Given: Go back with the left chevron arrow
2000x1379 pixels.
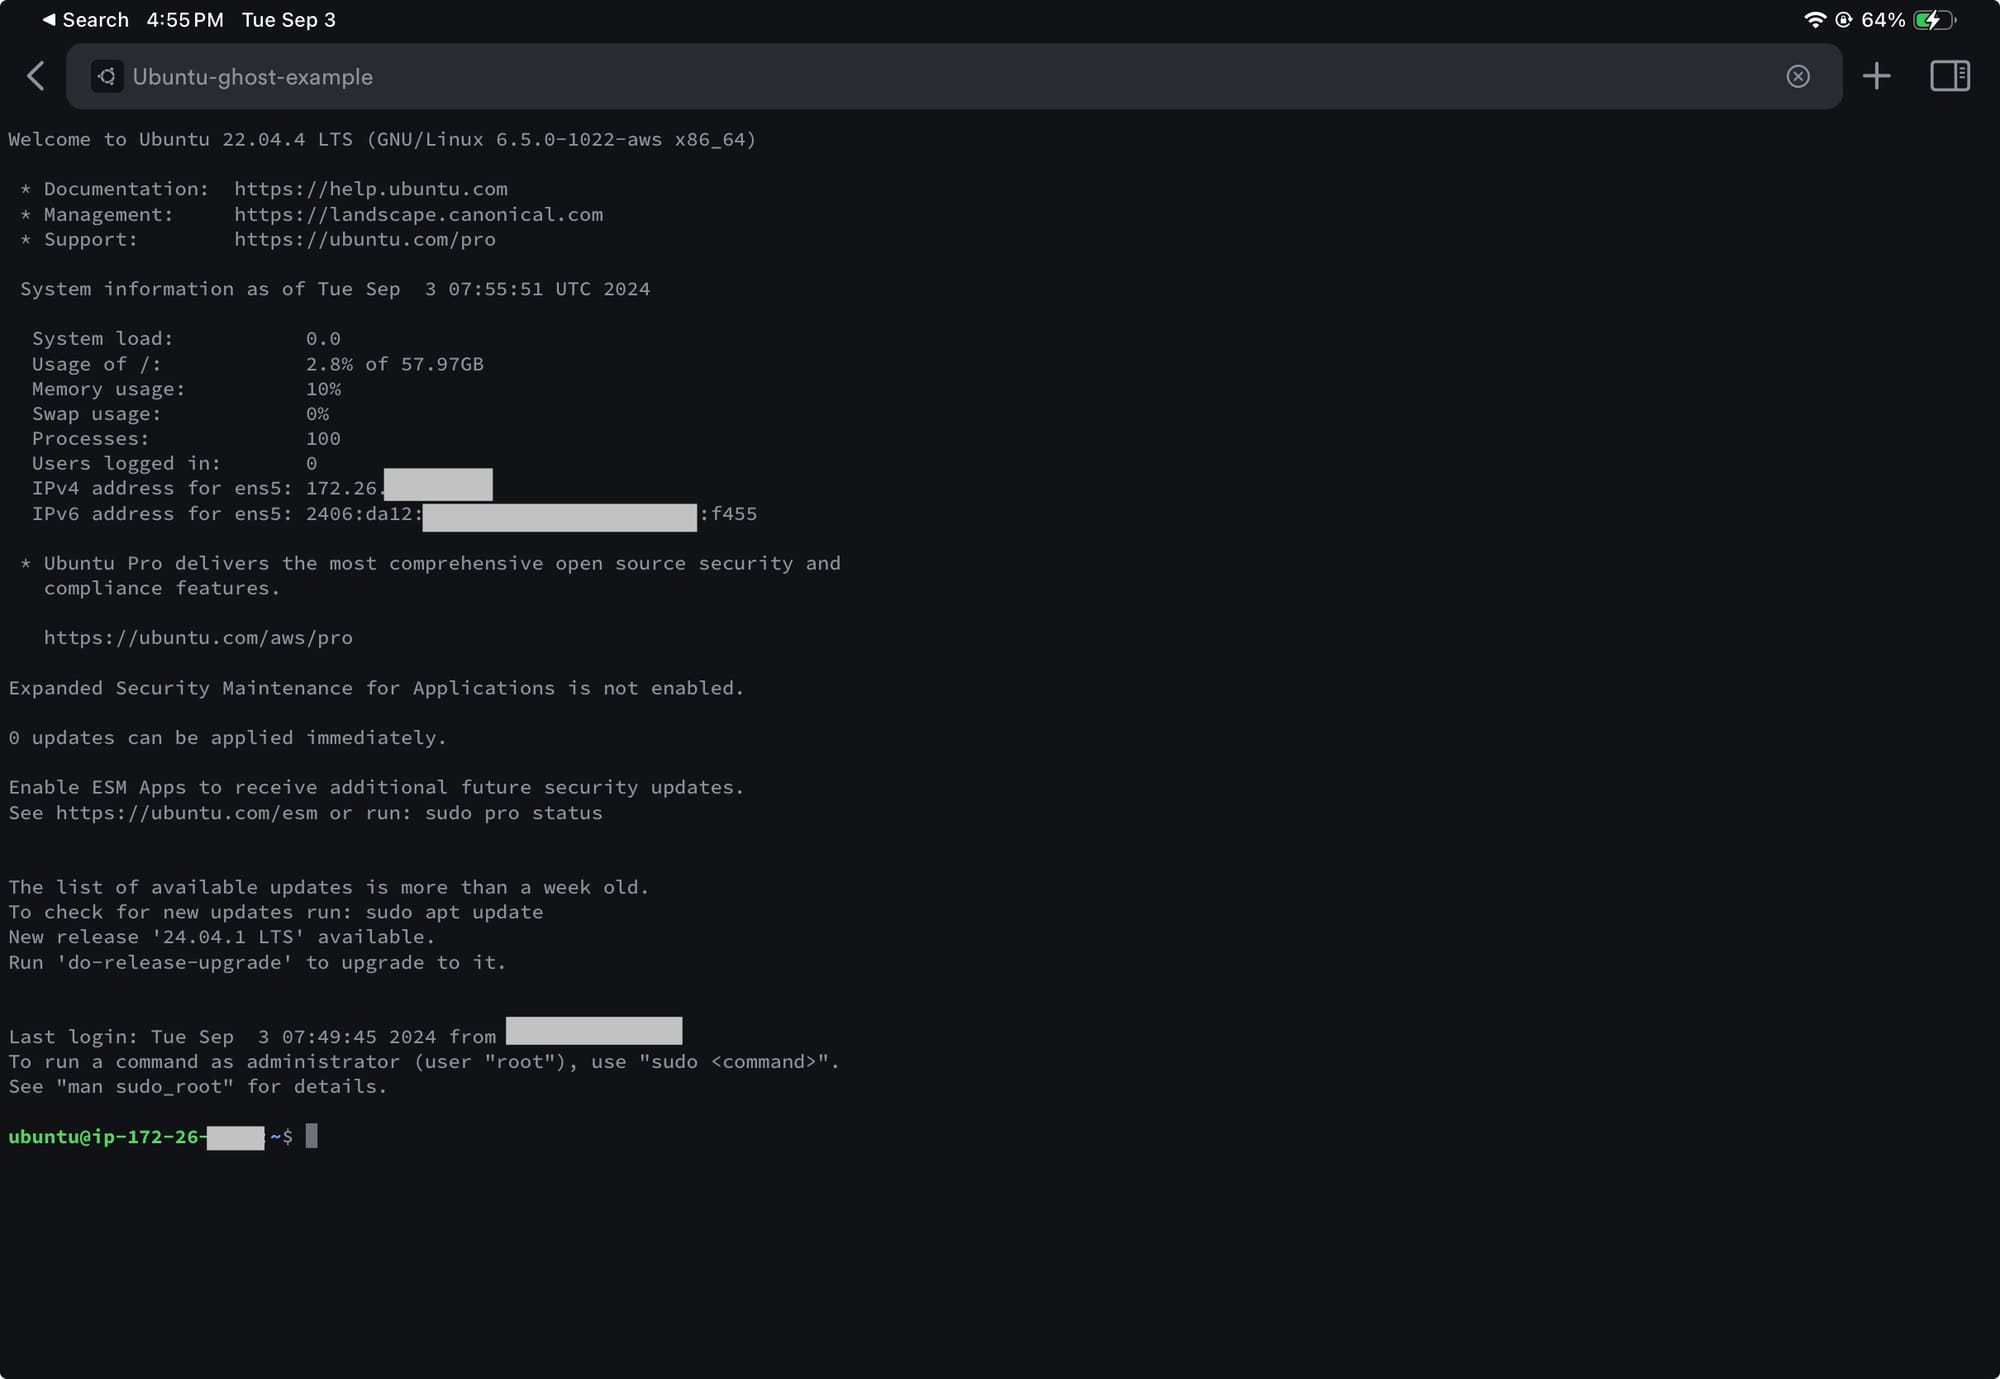Looking at the screenshot, I should point(36,76).
